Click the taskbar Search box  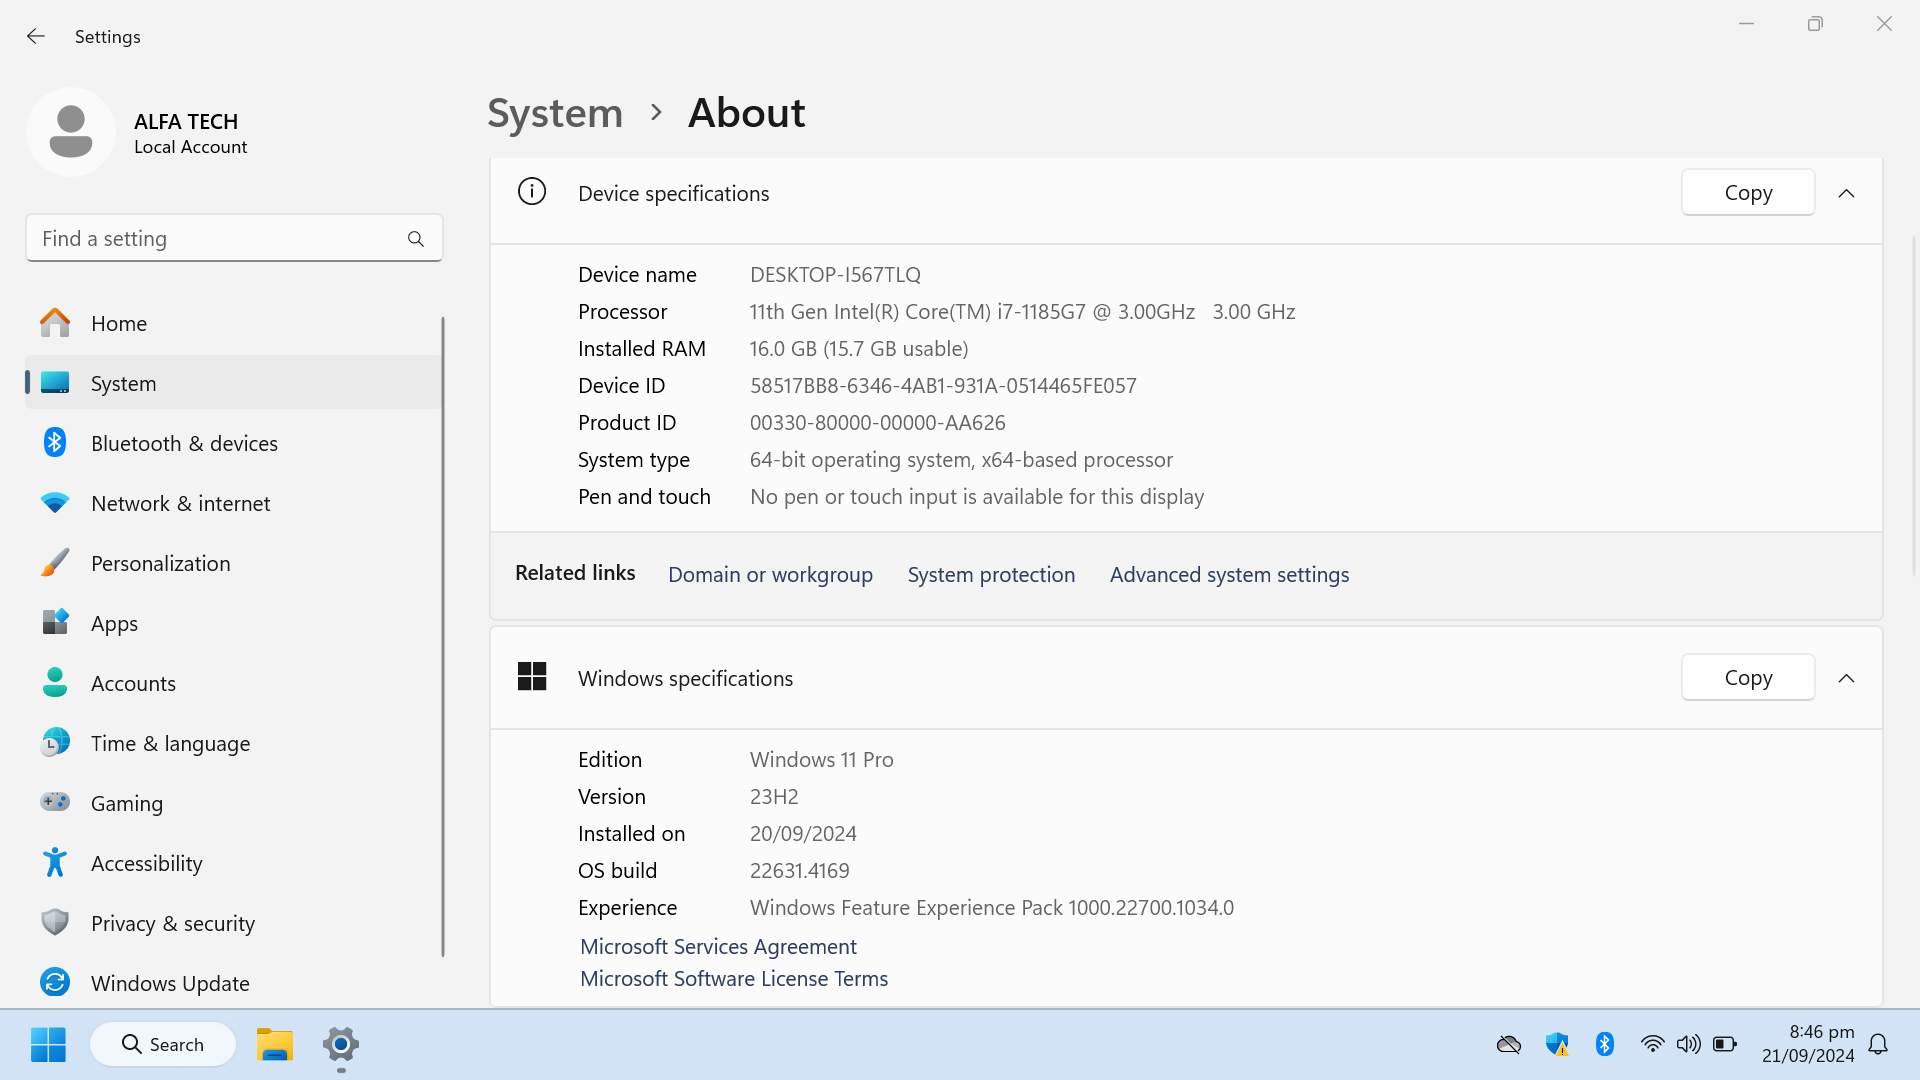[163, 1044]
